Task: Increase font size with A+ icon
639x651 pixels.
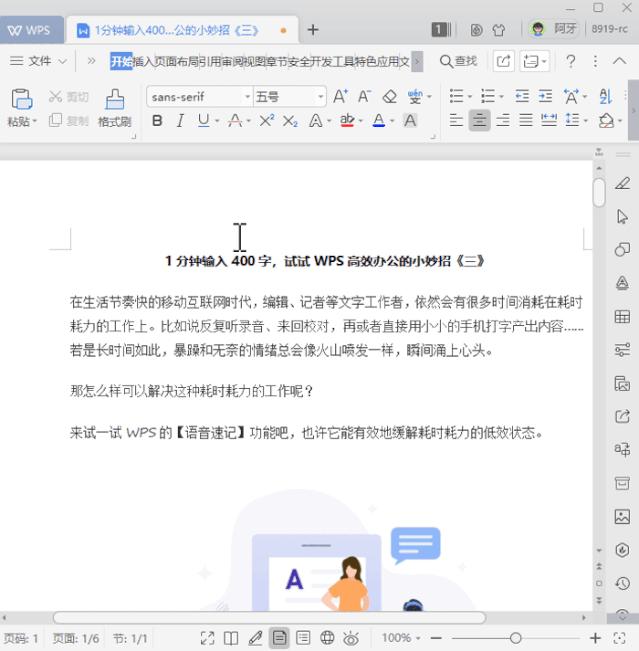Action: 340,97
